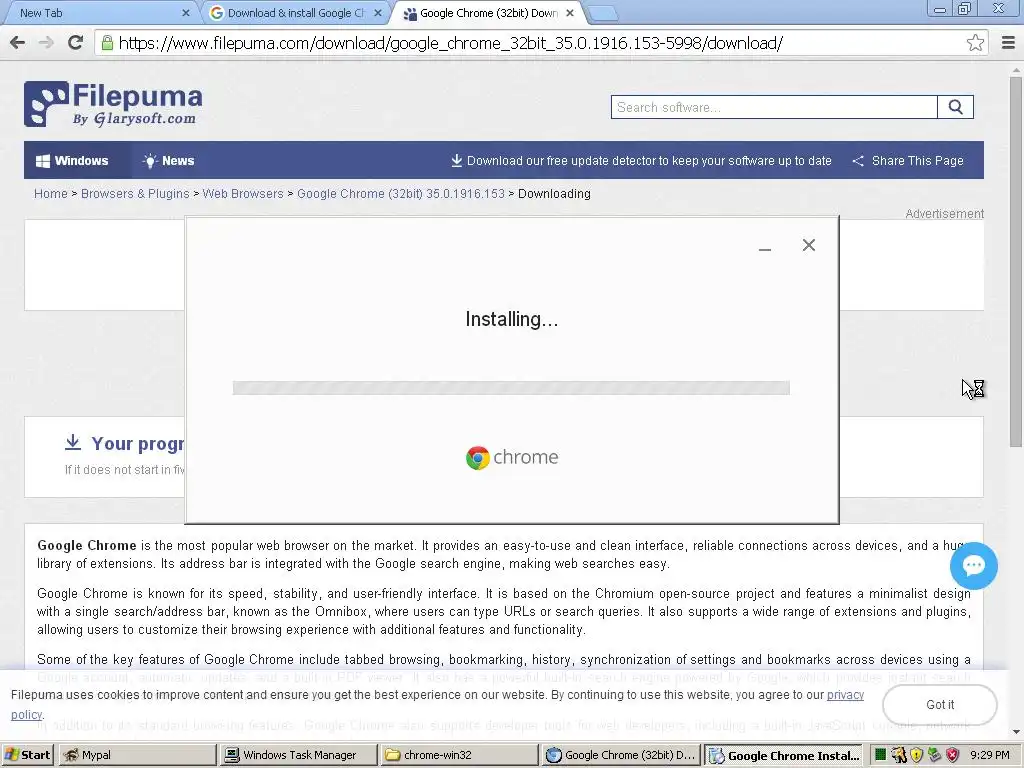This screenshot has width=1024, height=768.
Task: Click the 9:29 PM taskbar clock
Action: point(989,755)
